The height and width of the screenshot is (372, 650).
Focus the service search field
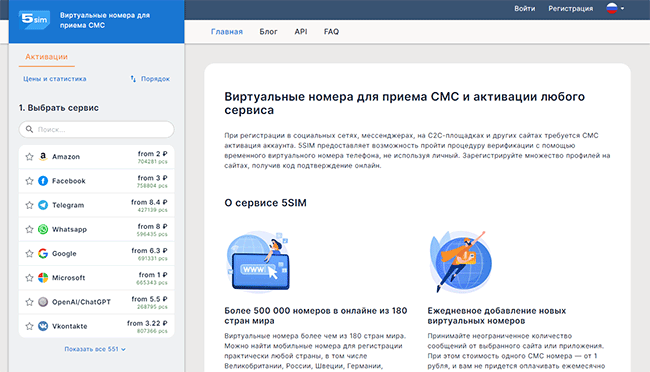(x=97, y=129)
